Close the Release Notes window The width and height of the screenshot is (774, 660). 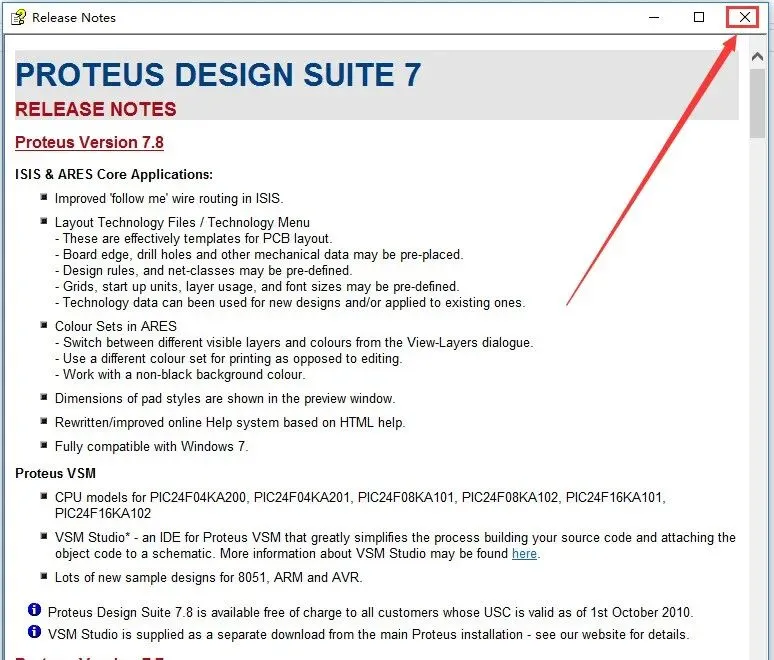[x=744, y=17]
